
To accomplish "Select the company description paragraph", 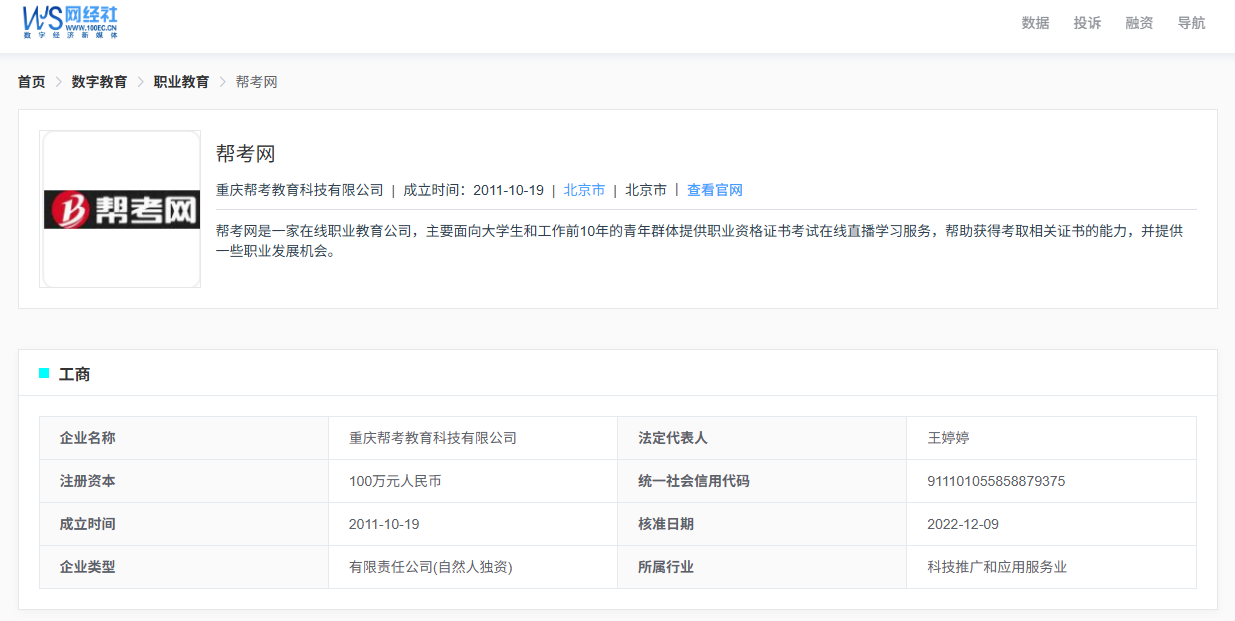I will 700,241.
